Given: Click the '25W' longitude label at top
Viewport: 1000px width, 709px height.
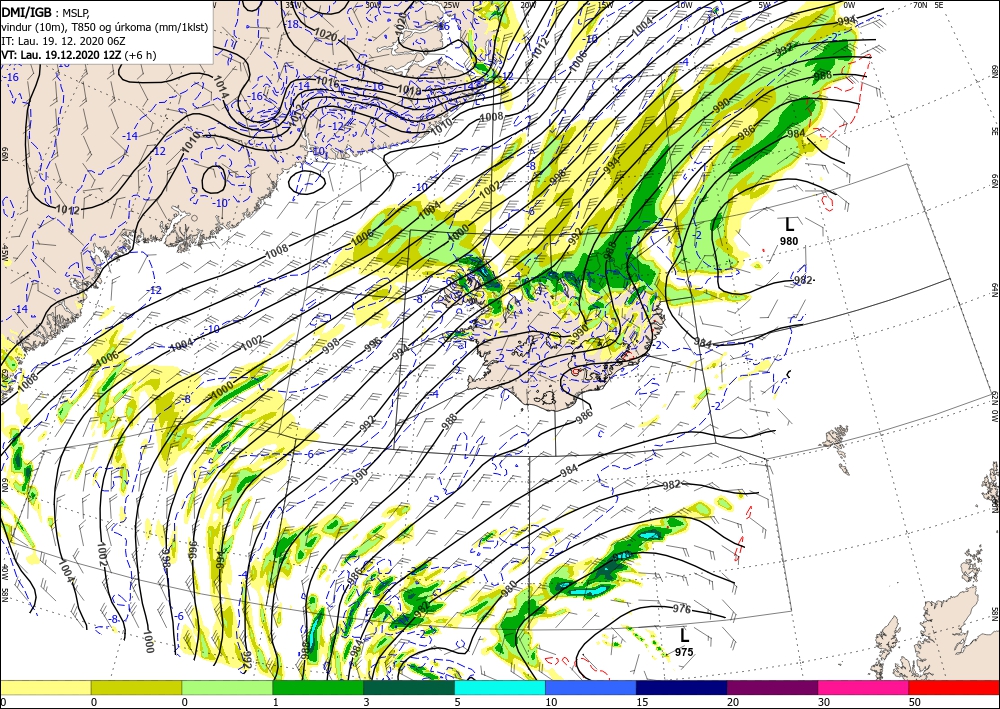Looking at the screenshot, I should click(450, 4).
